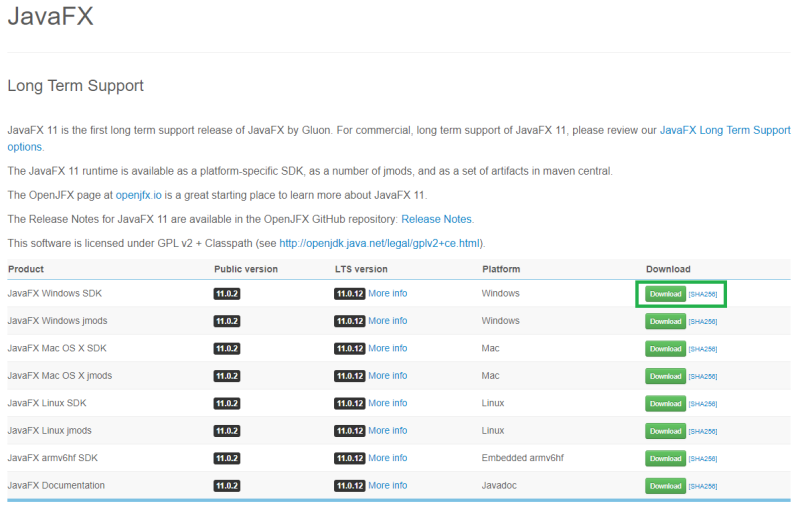The width and height of the screenshot is (800, 522).
Task: Select the 'JavaFX Mac OS X SDK' product name
Action: 57,348
